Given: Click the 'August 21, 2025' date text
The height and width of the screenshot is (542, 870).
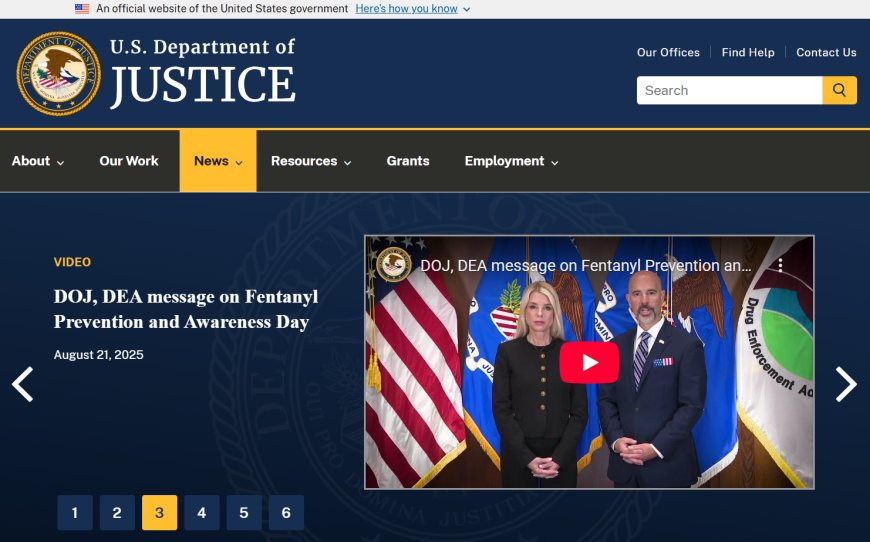Looking at the screenshot, I should click(99, 354).
